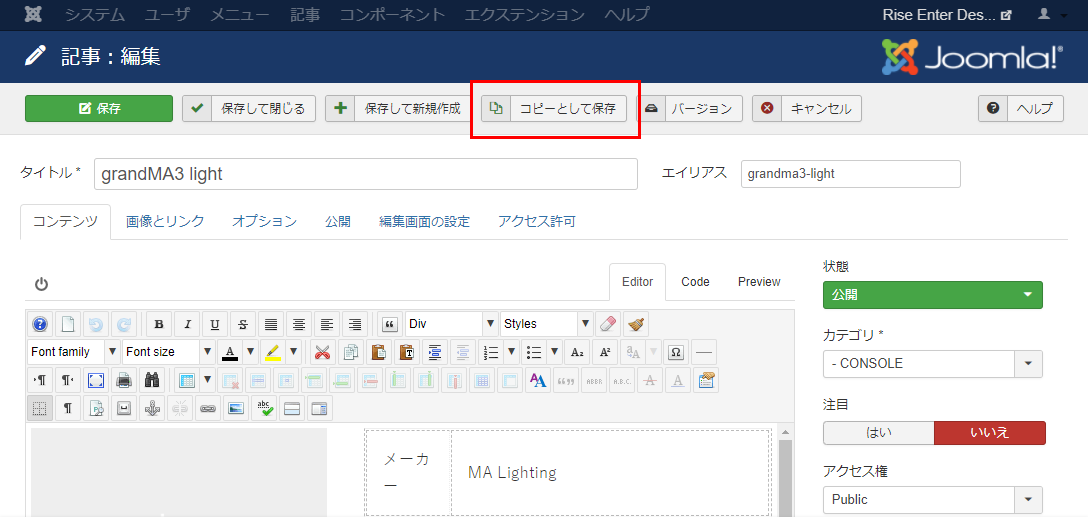Insert special character with Omega icon
This screenshot has width=1088, height=517.
pos(676,352)
